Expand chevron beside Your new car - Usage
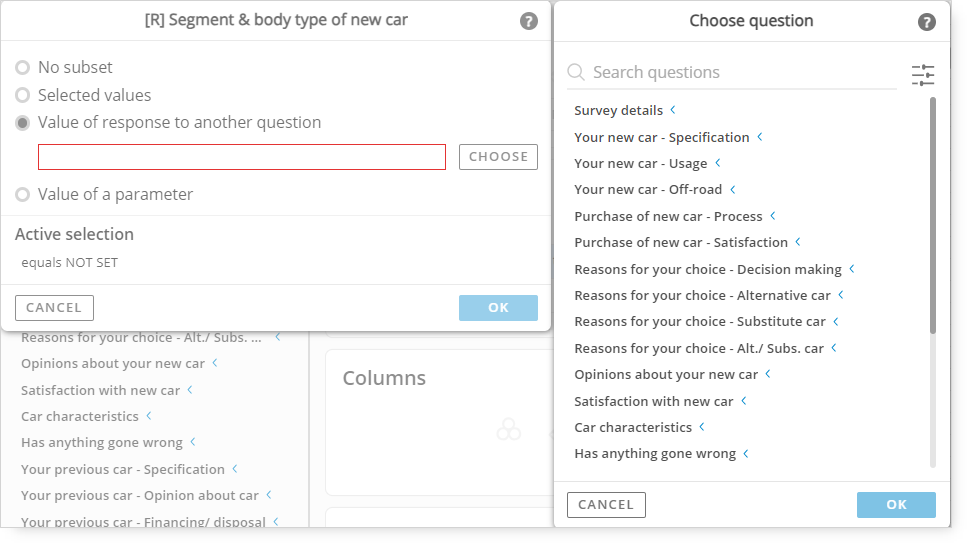The height and width of the screenshot is (543, 967). (x=717, y=163)
